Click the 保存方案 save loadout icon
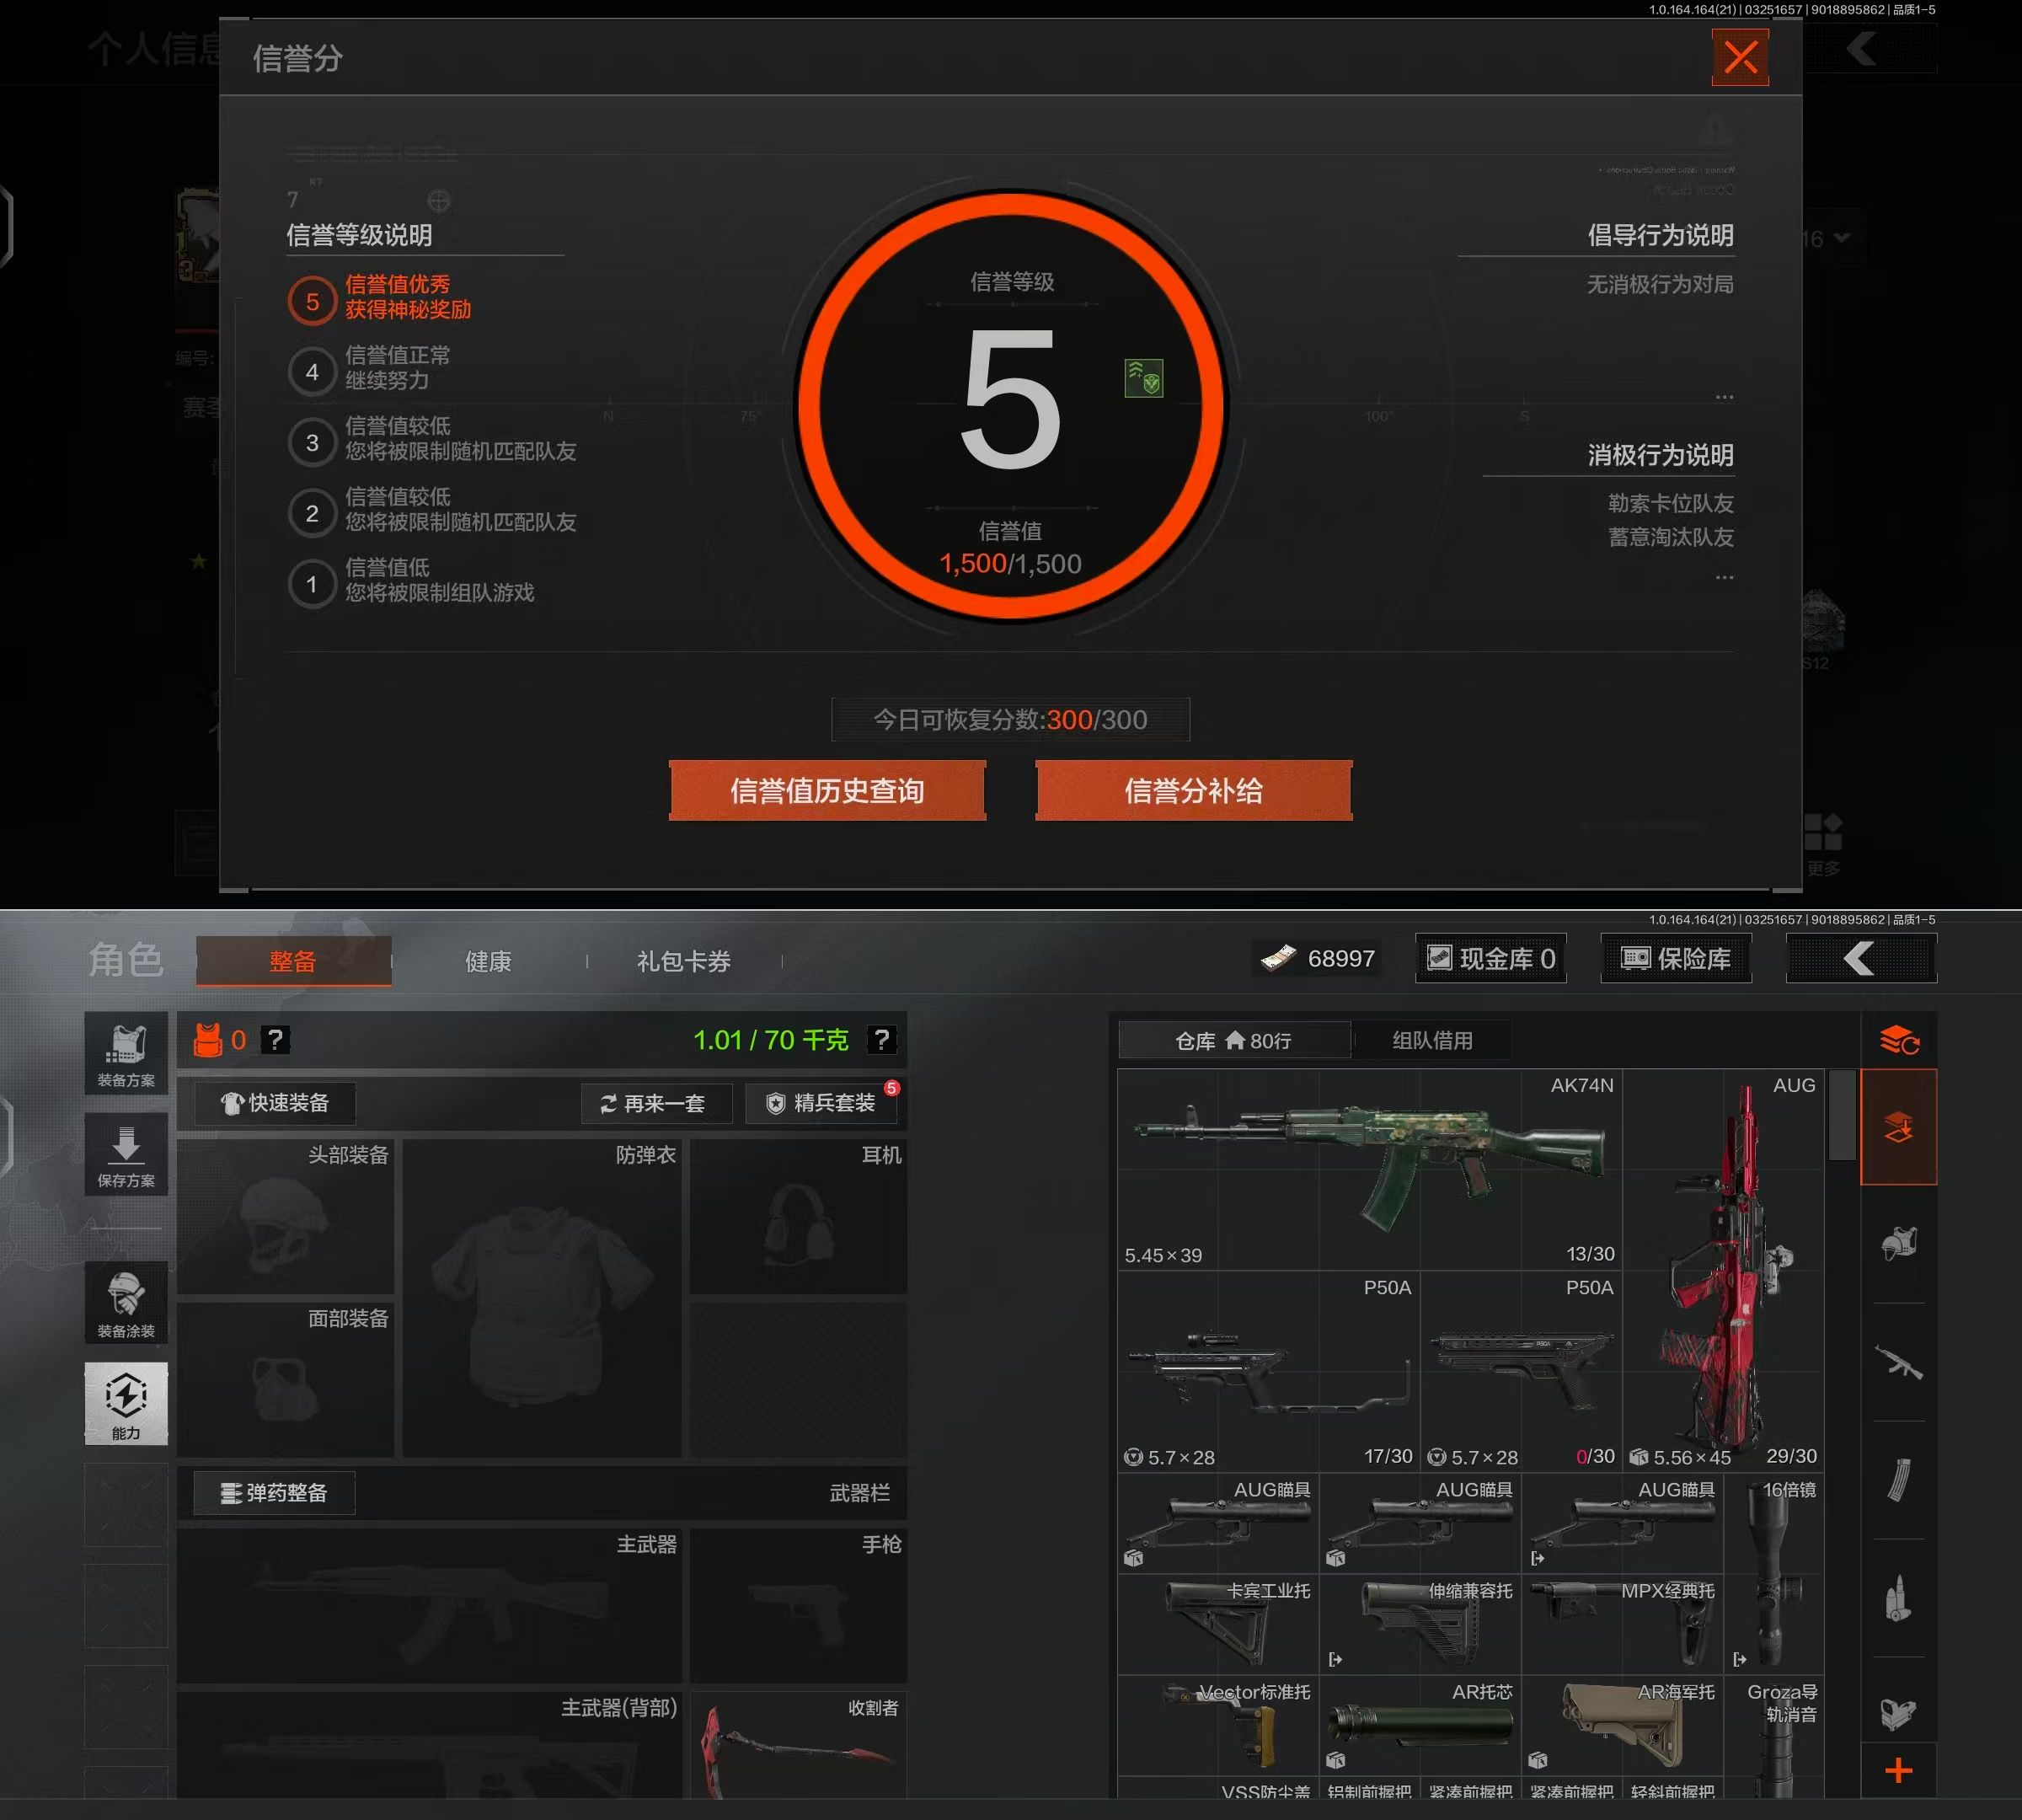The width and height of the screenshot is (2022, 1820). (x=126, y=1154)
